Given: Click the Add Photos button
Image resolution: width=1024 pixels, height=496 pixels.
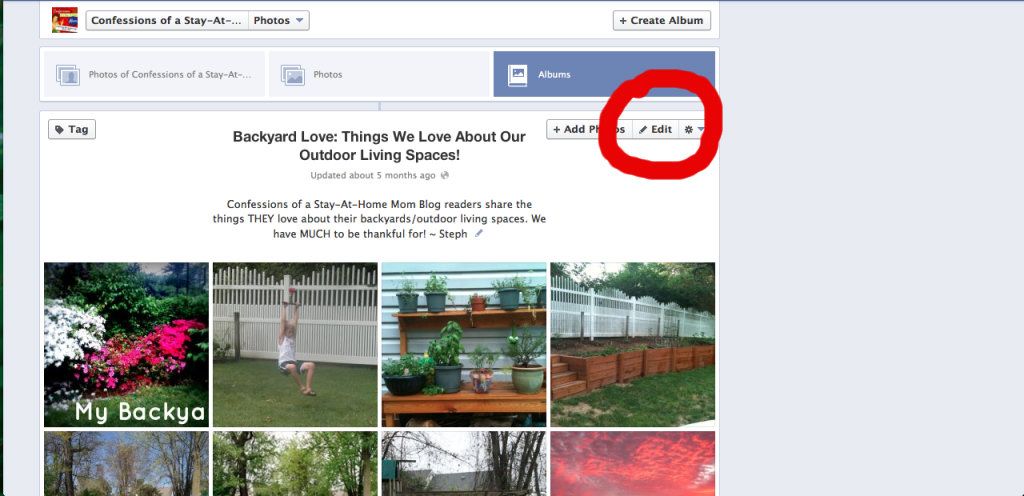Looking at the screenshot, I should tap(589, 129).
